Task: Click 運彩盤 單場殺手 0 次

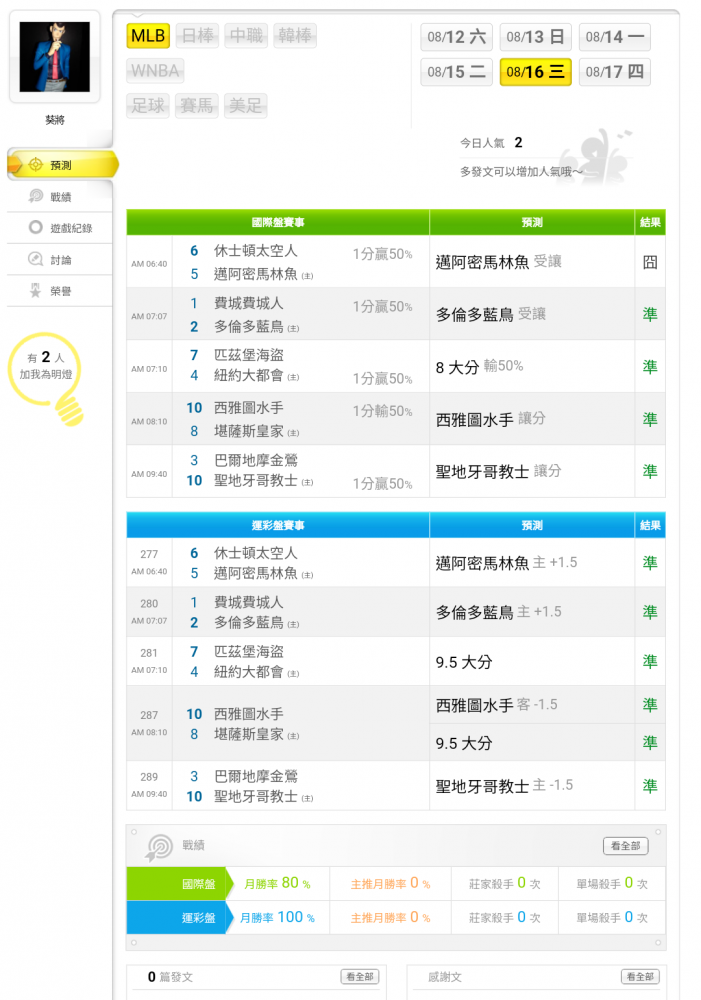Action: (x=612, y=918)
